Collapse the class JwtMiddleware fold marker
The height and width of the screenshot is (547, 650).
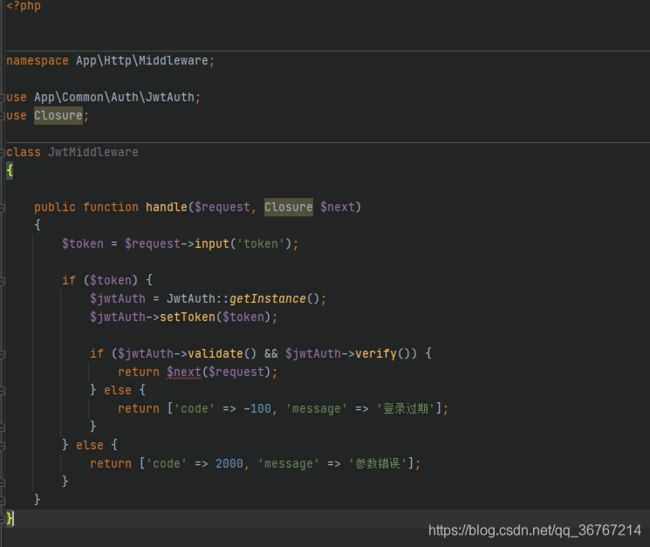click(x=2, y=152)
